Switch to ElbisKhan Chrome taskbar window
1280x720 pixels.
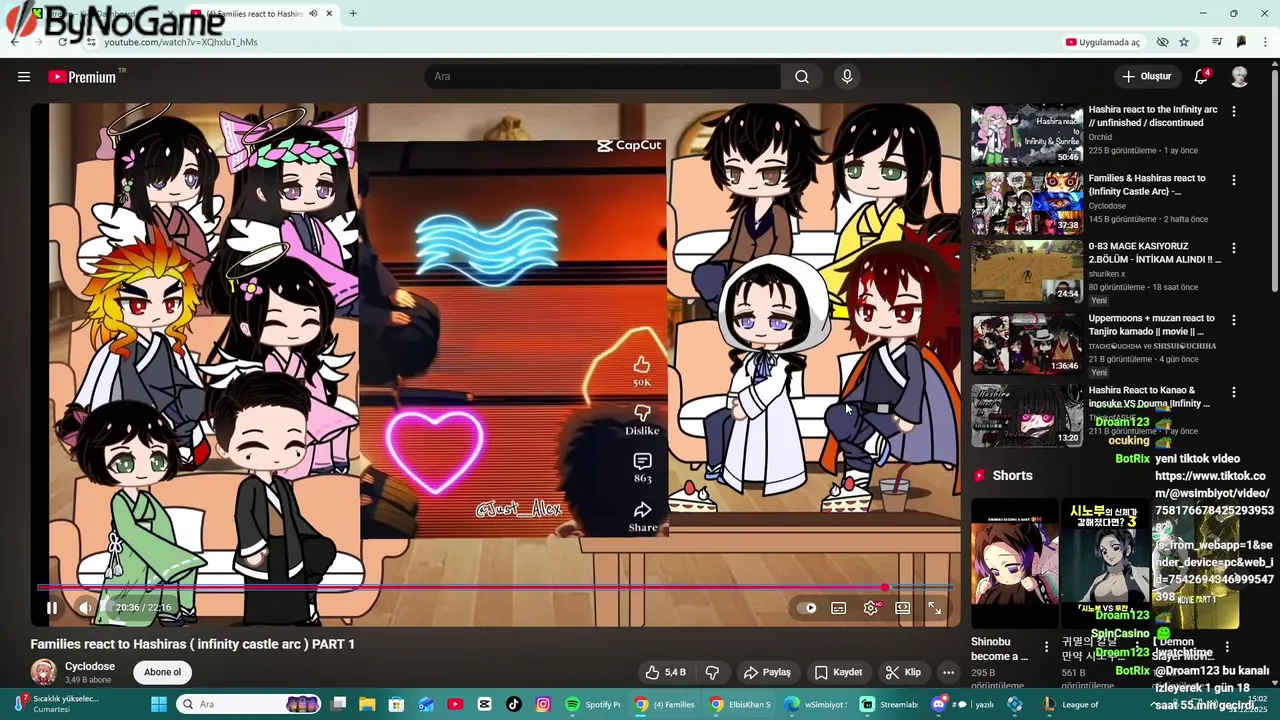pos(741,704)
